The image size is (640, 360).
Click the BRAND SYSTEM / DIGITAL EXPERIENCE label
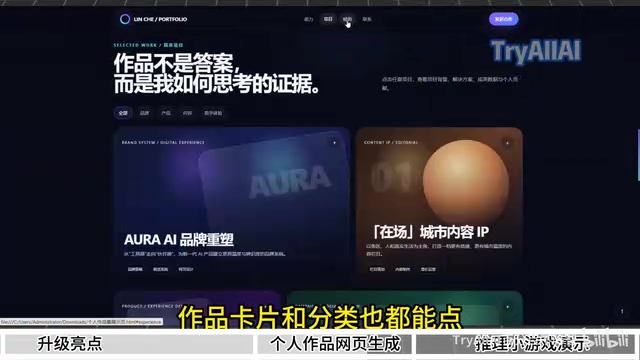(163, 142)
